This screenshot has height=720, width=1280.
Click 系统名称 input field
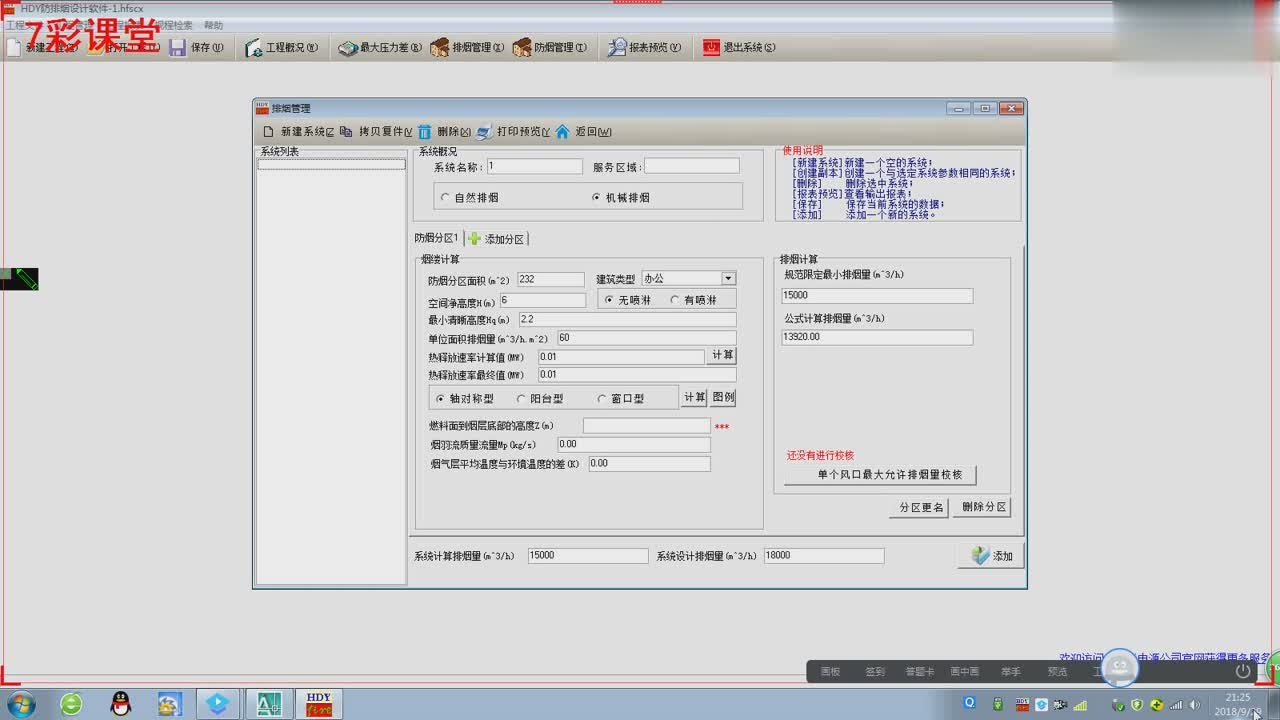tap(534, 167)
